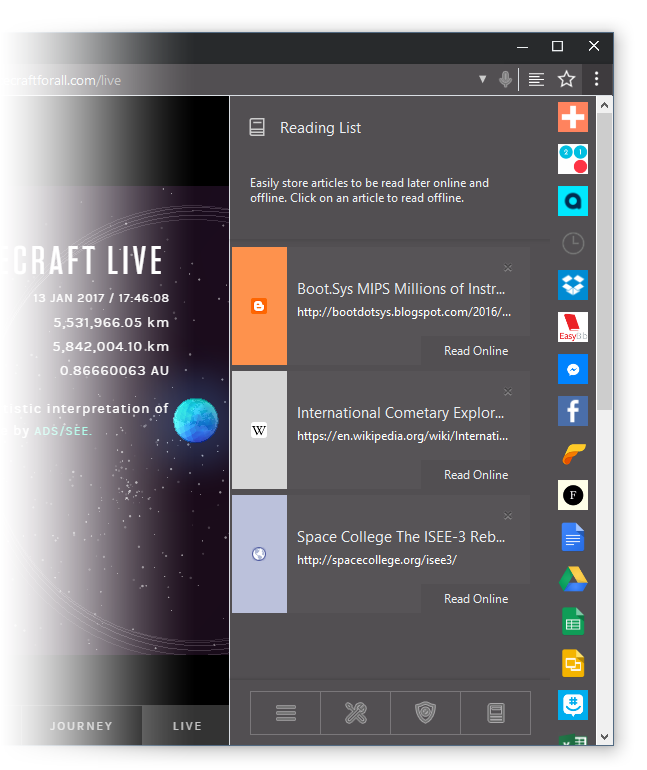Open the International Cometary Explor... article title

400,413
